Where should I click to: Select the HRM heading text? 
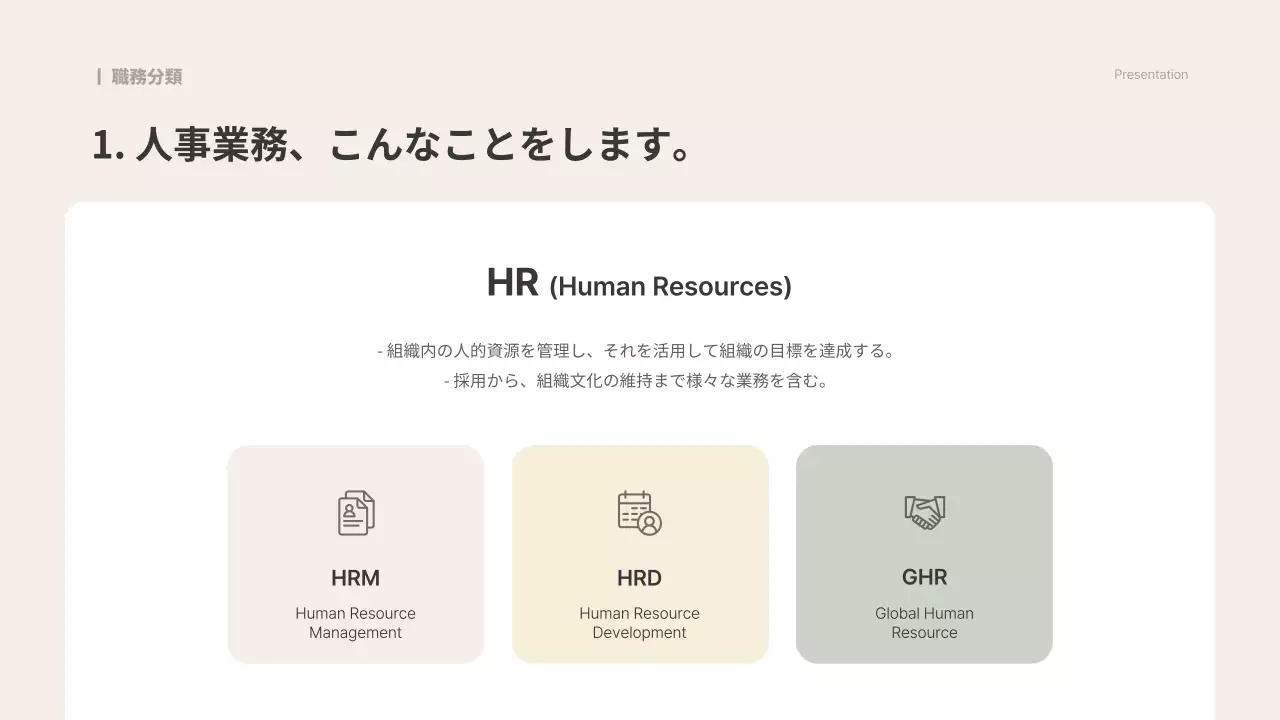pyautogui.click(x=355, y=578)
